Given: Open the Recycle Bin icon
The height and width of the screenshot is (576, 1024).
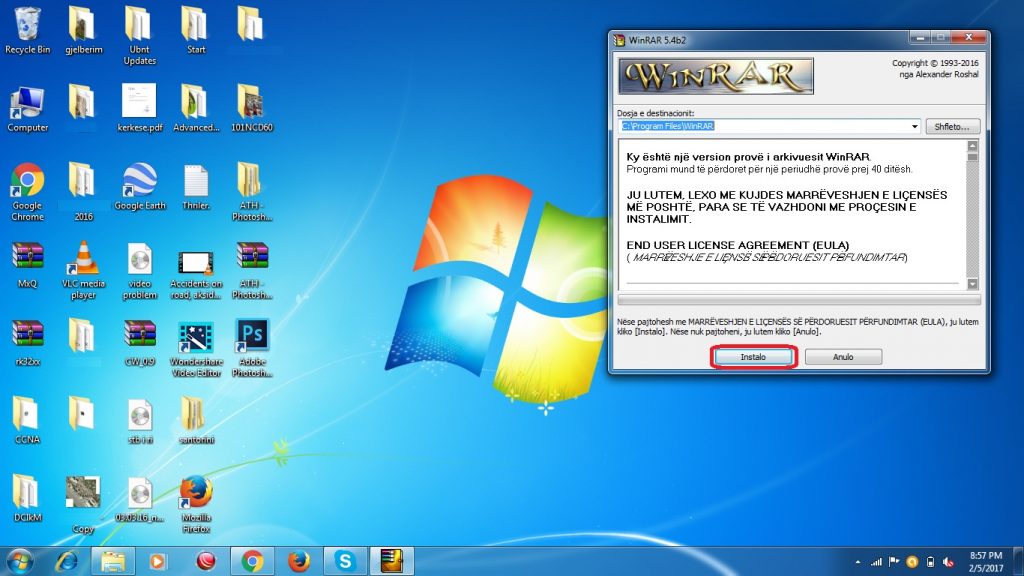Looking at the screenshot, I should click(x=27, y=30).
